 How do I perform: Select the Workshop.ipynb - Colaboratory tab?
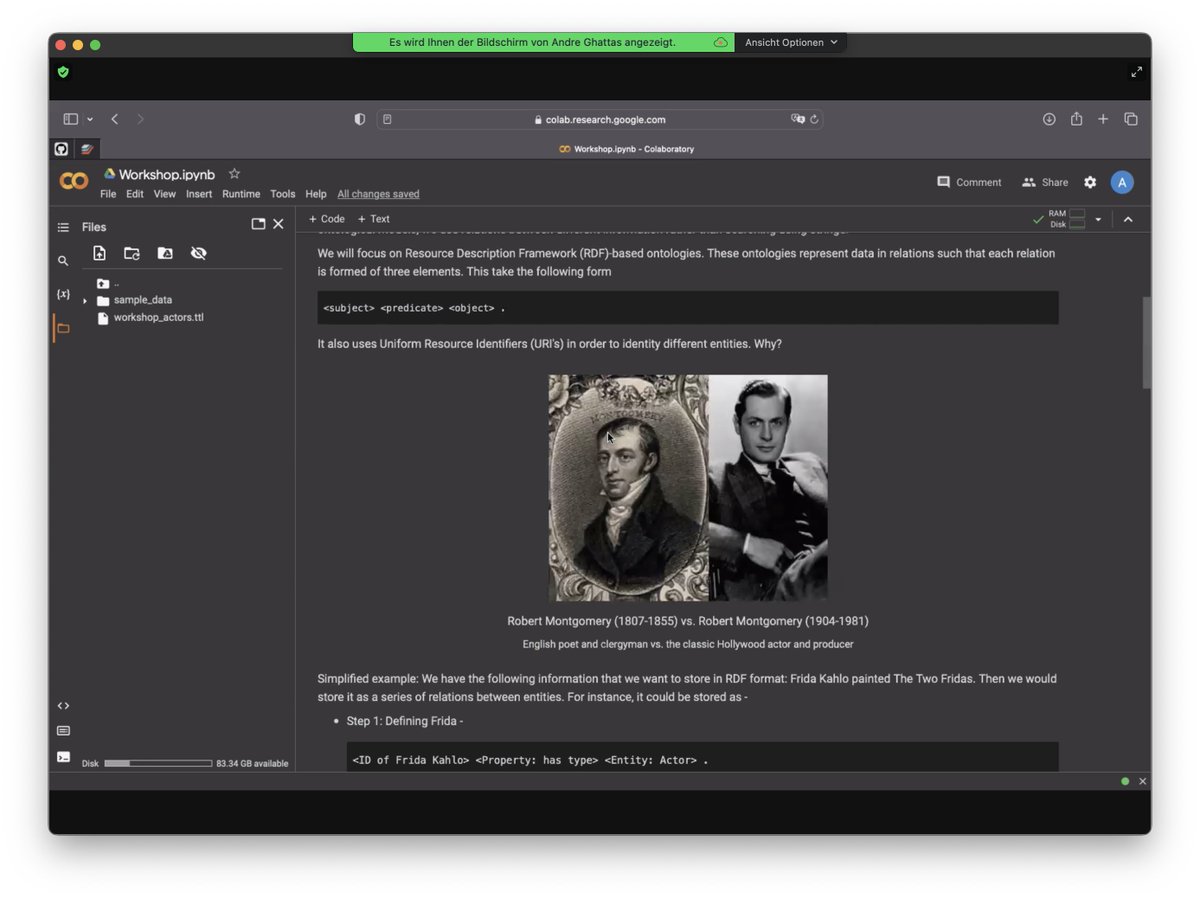(x=626, y=149)
